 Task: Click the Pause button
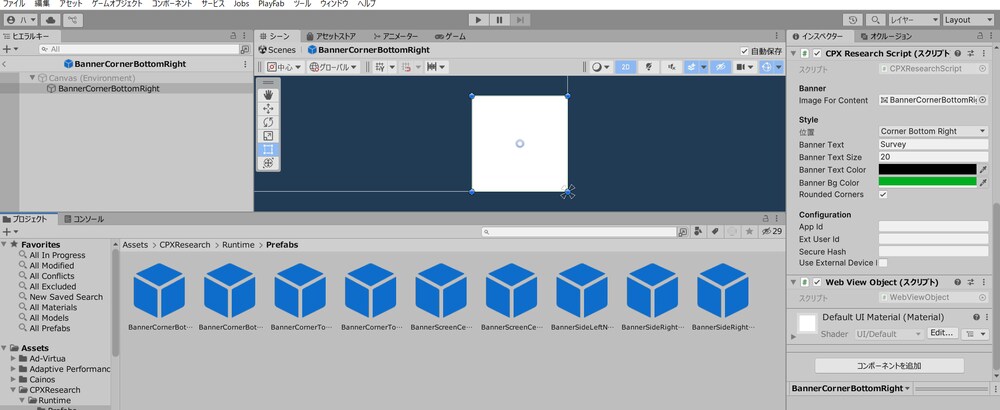pyautogui.click(x=499, y=20)
